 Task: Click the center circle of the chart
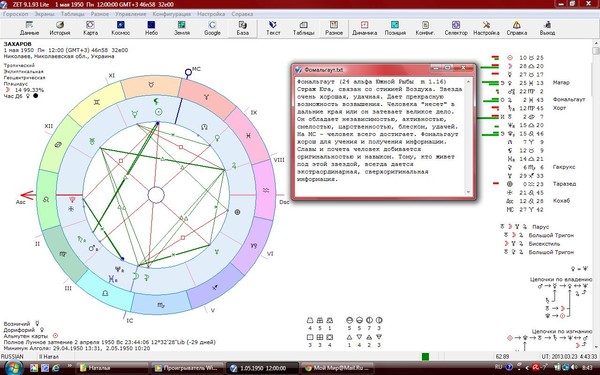pos(156,195)
